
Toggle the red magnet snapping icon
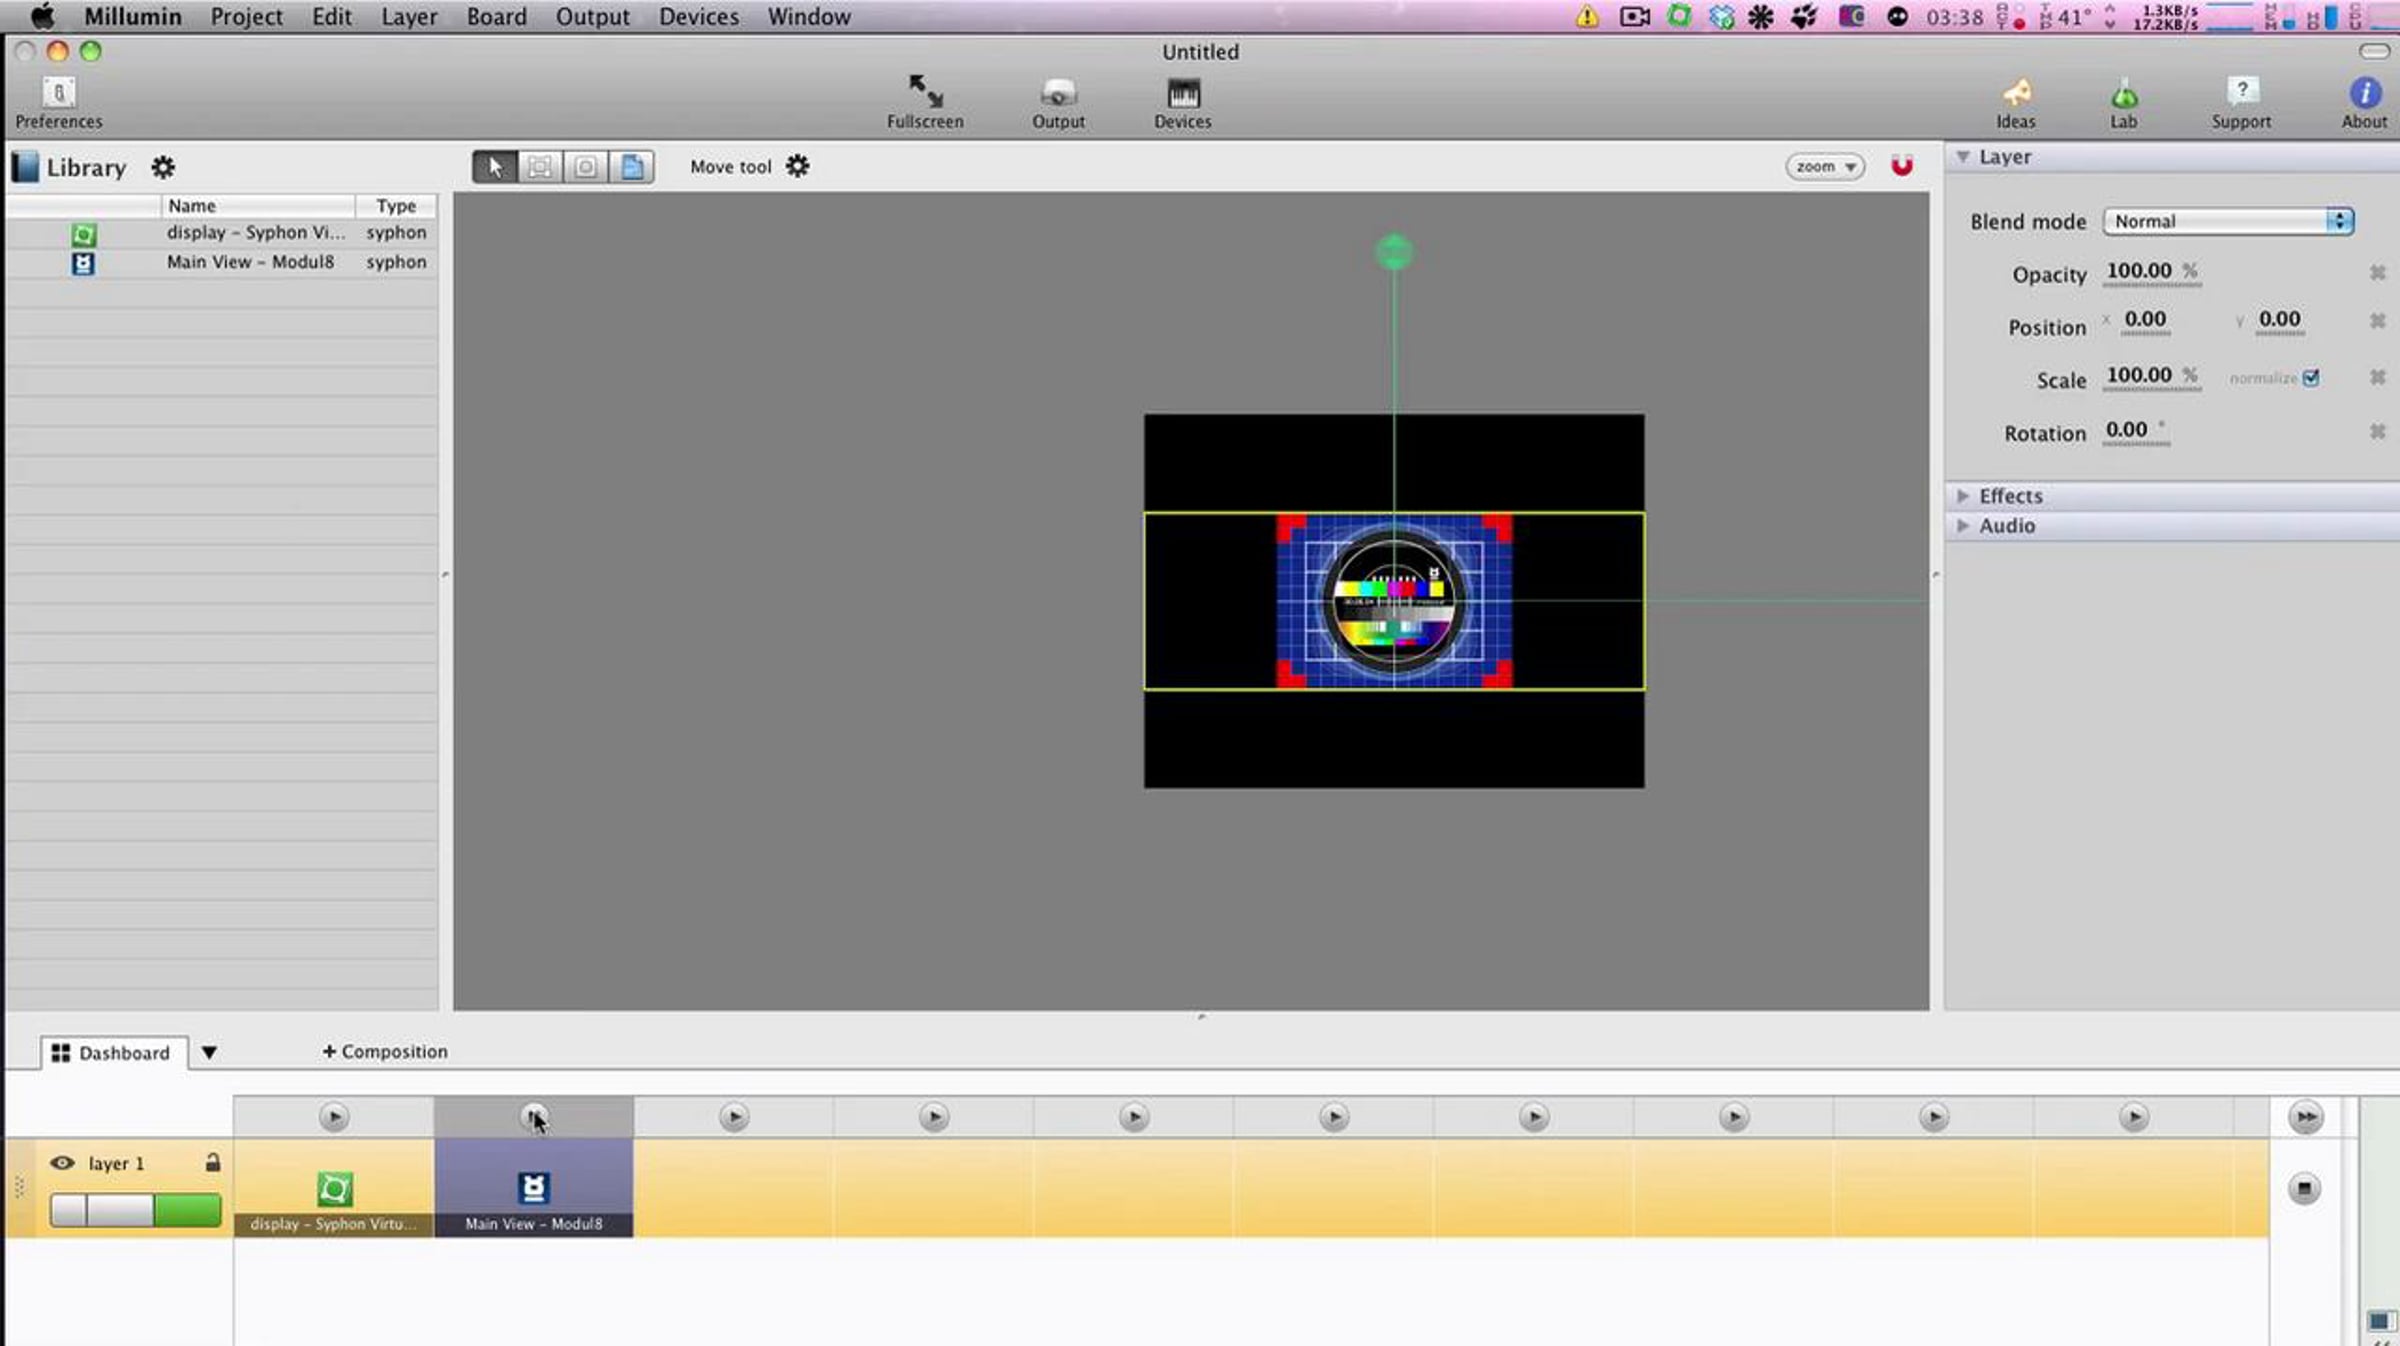pos(1902,166)
